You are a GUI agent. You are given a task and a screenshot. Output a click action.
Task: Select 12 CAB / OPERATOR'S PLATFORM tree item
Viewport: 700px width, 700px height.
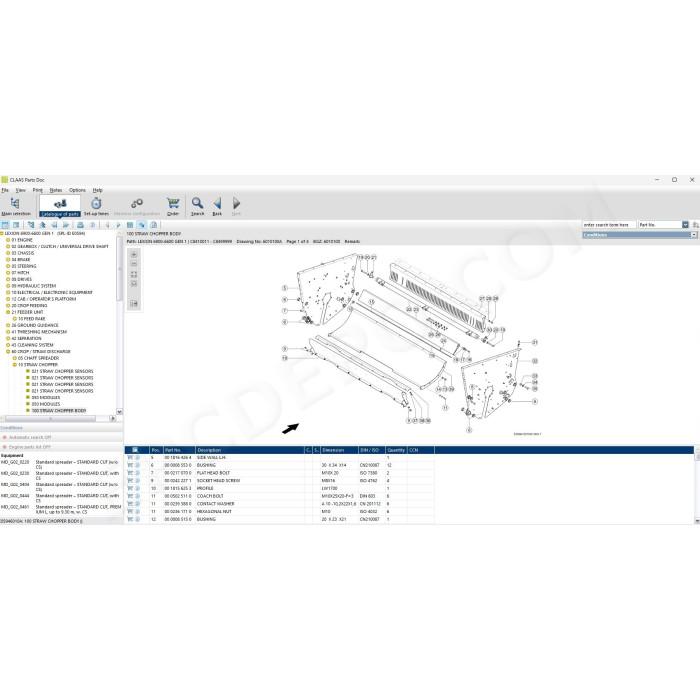point(44,299)
